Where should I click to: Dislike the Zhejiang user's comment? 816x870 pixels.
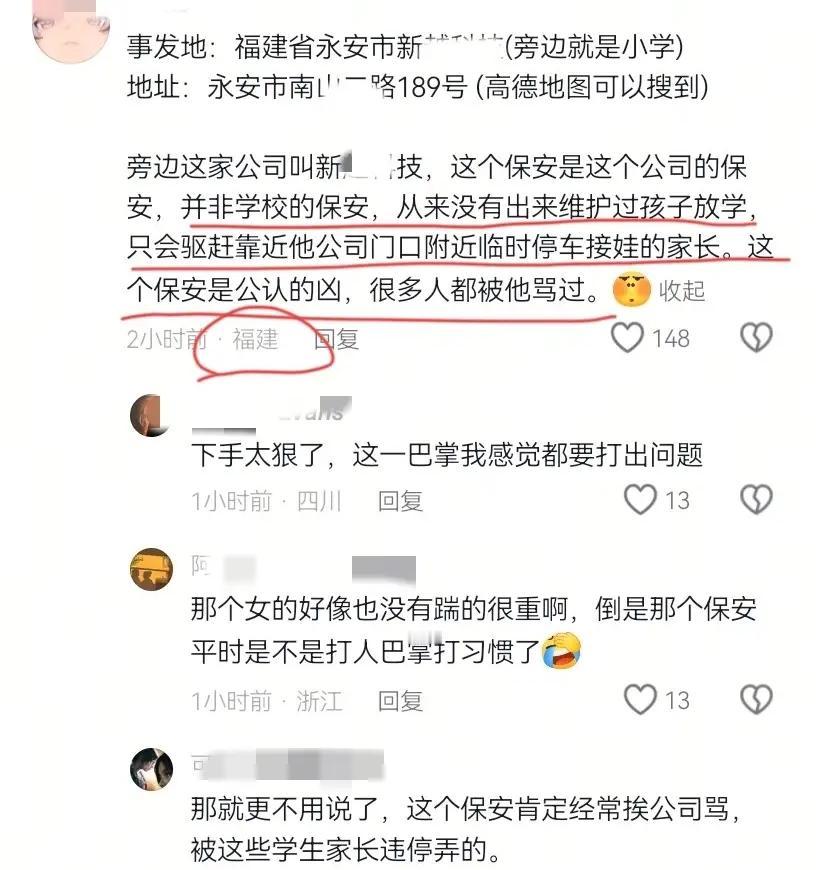757,699
